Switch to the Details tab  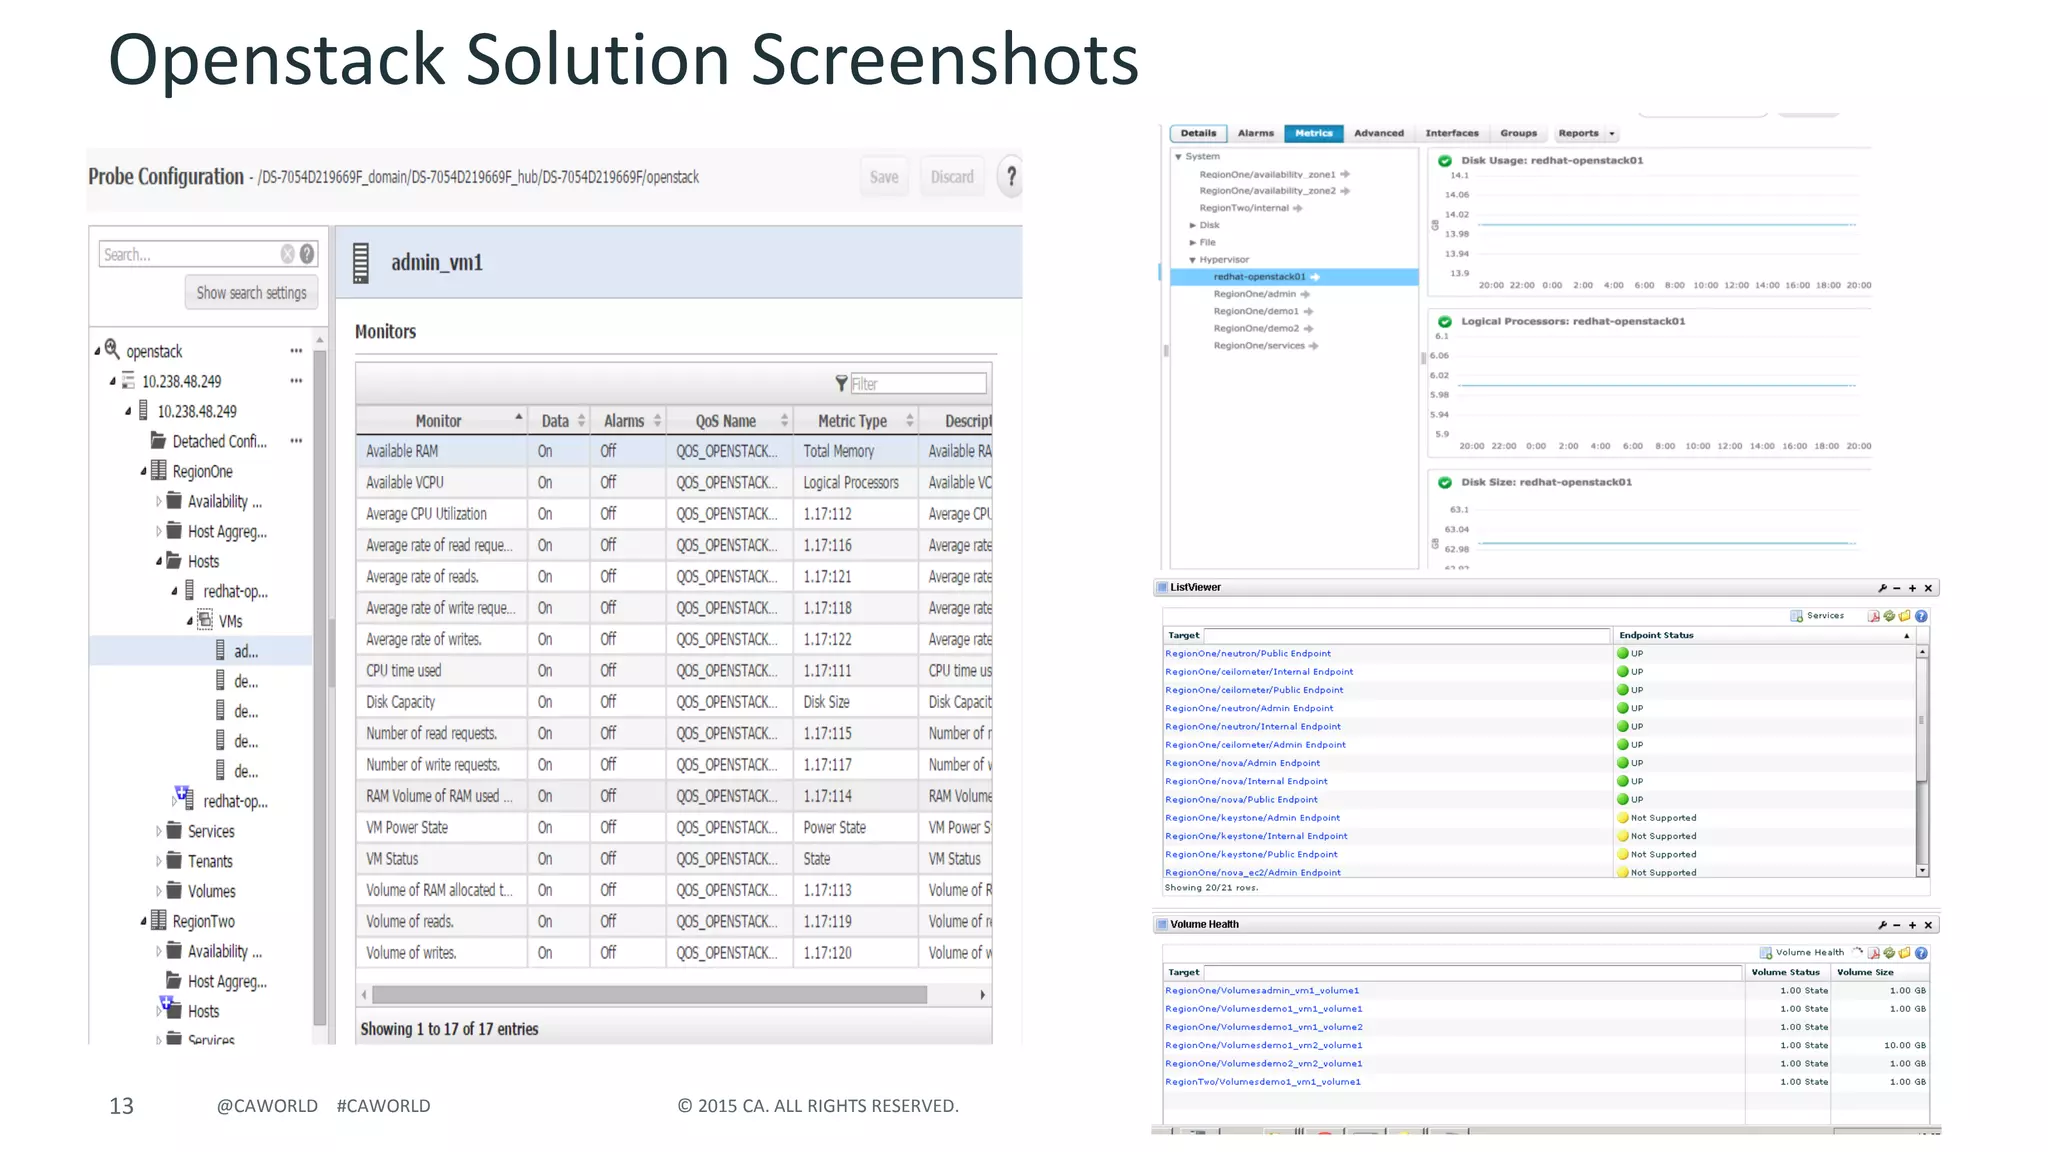pos(1198,133)
